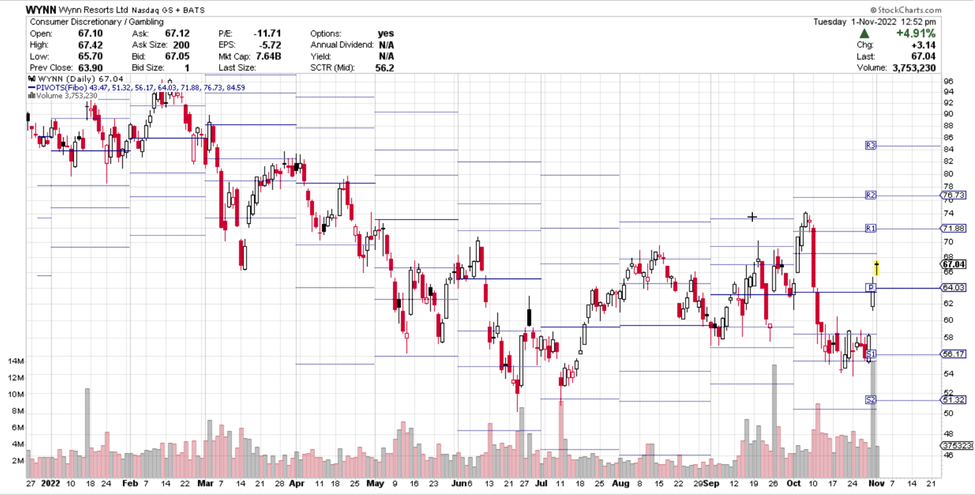Image resolution: width=975 pixels, height=495 pixels.
Task: Click the S2 pivot support marker
Action: (871, 400)
